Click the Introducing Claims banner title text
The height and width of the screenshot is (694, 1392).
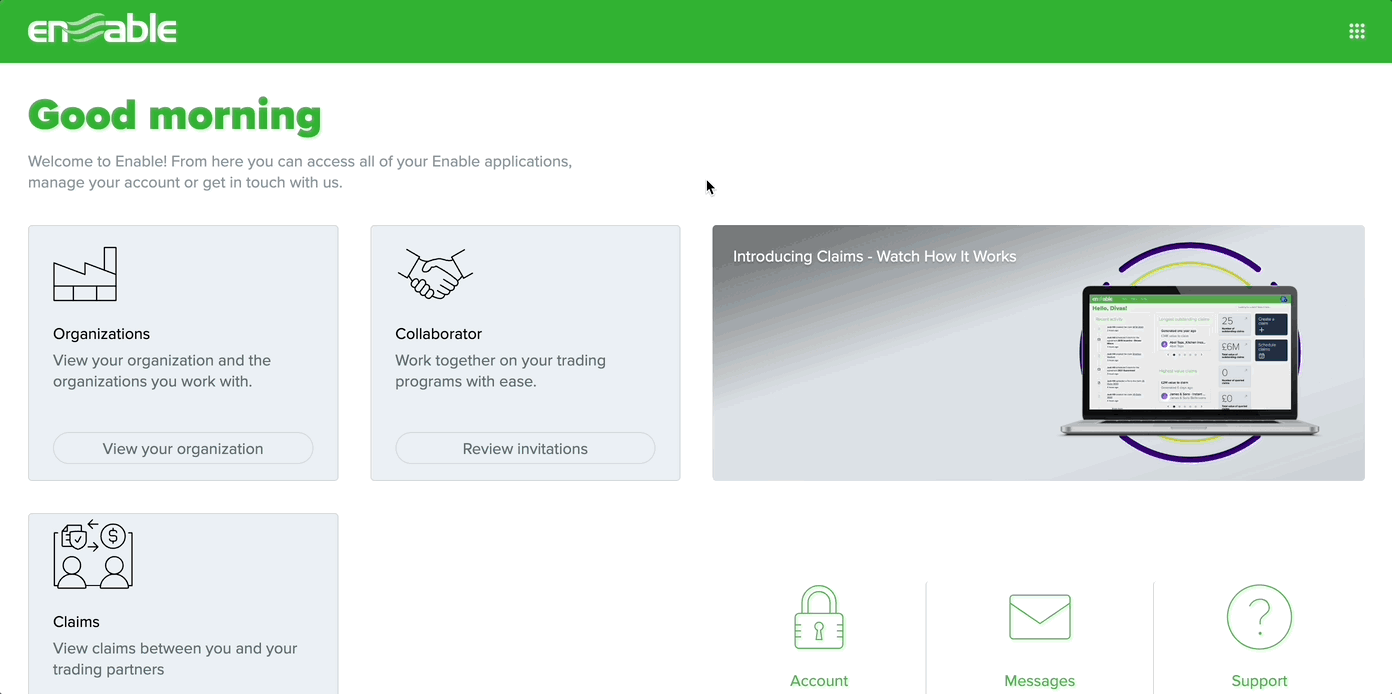pyautogui.click(x=874, y=256)
